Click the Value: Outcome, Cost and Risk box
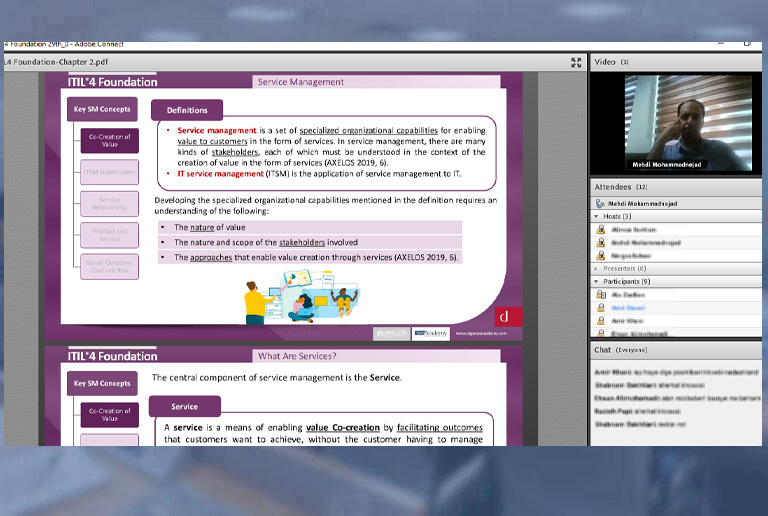The height and width of the screenshot is (516, 768). pos(110,266)
